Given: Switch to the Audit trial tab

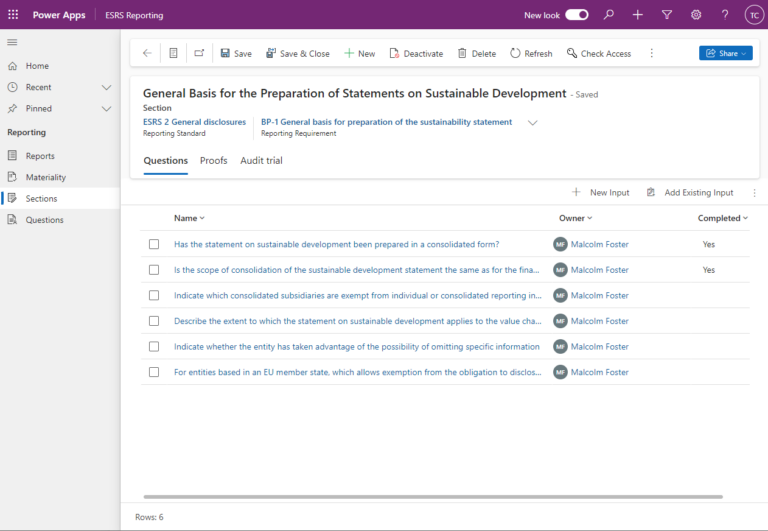Looking at the screenshot, I should click(261, 160).
